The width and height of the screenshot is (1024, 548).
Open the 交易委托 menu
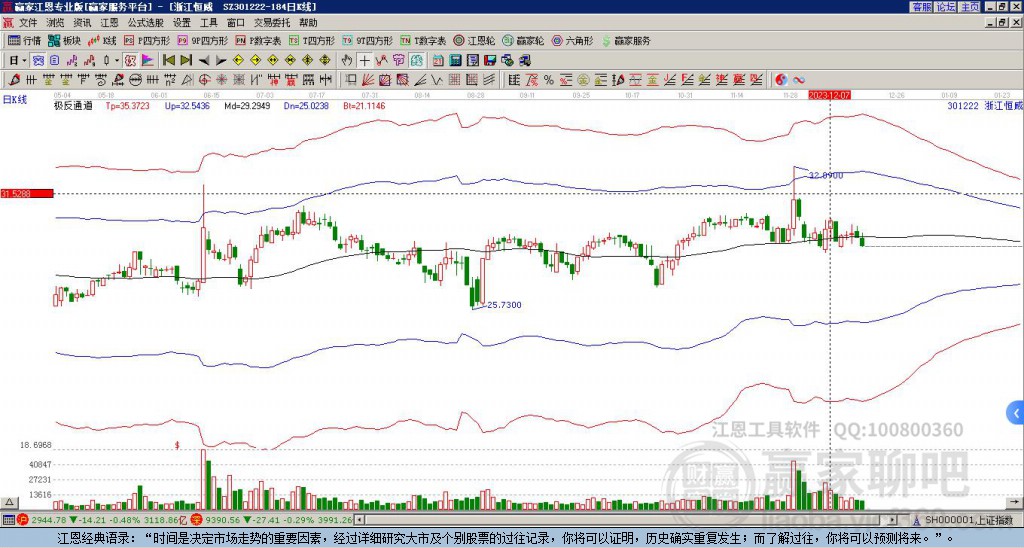(x=272, y=23)
